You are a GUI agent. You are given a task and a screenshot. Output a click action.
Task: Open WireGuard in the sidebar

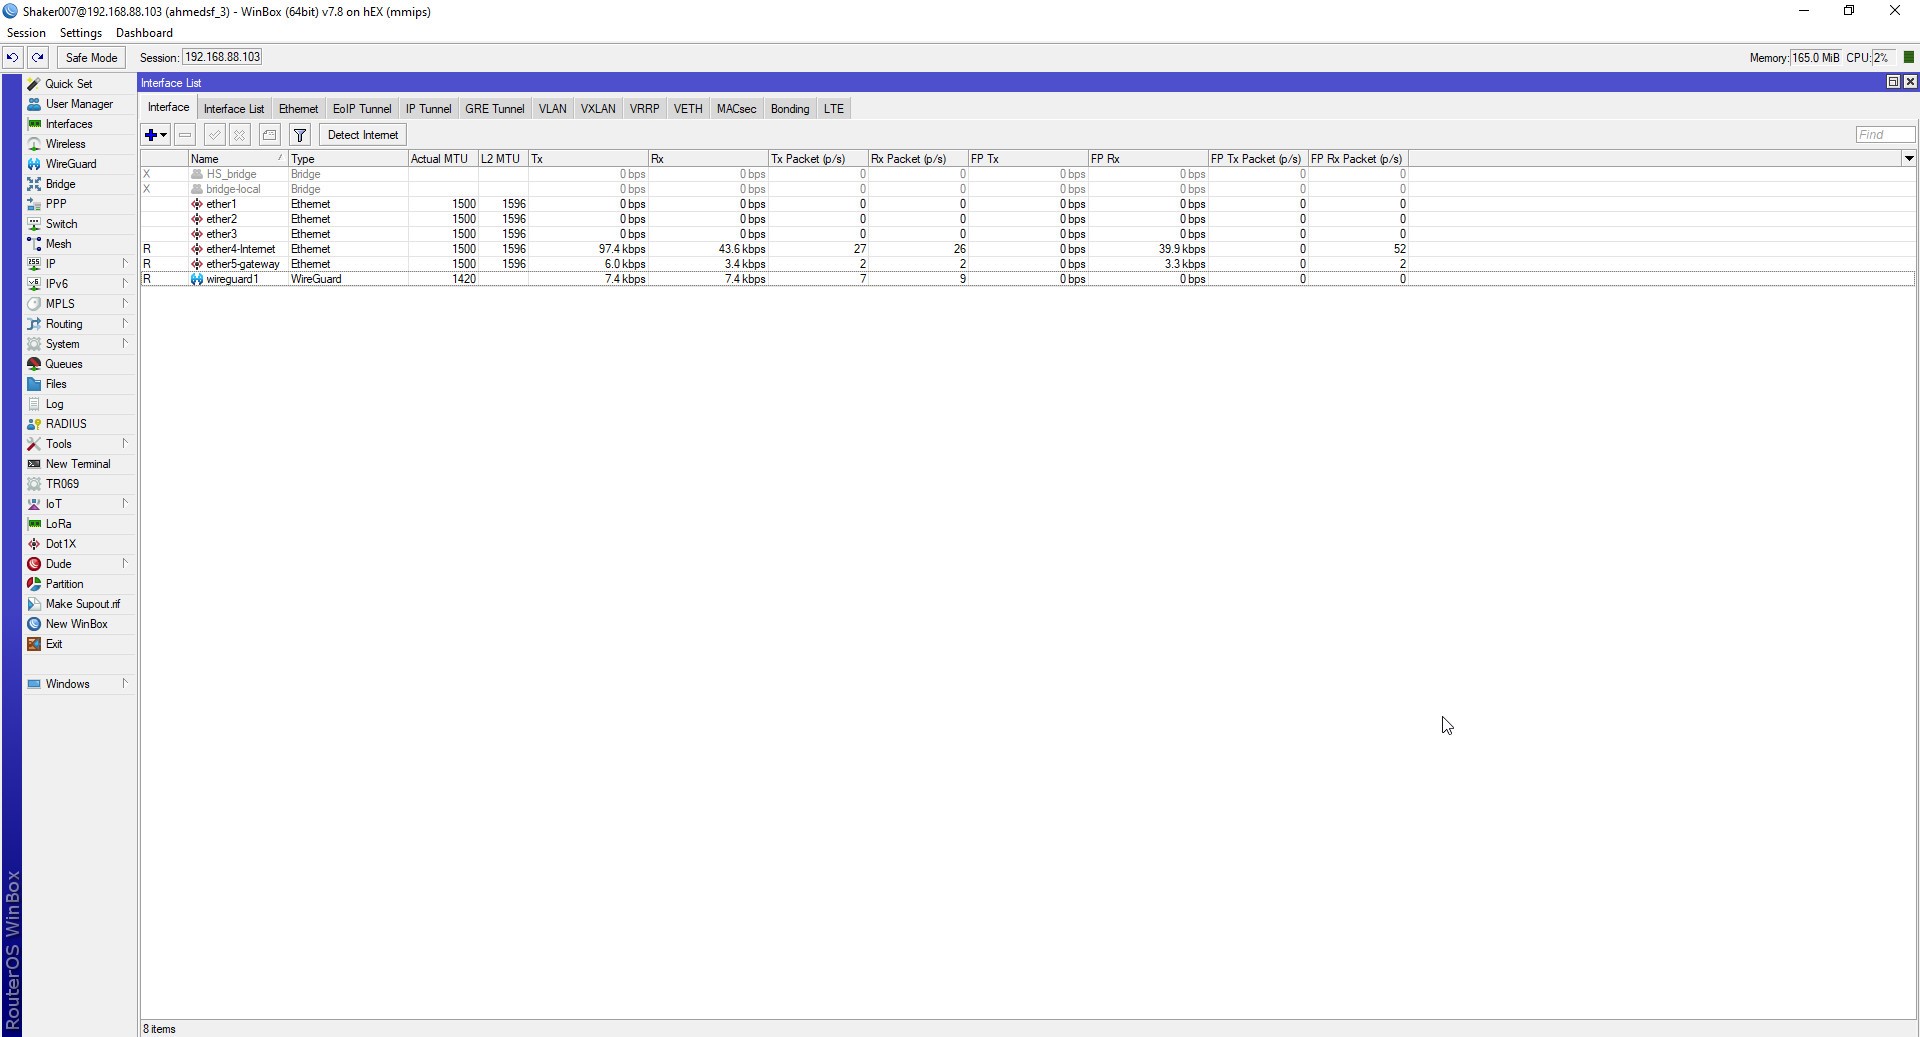click(80, 164)
